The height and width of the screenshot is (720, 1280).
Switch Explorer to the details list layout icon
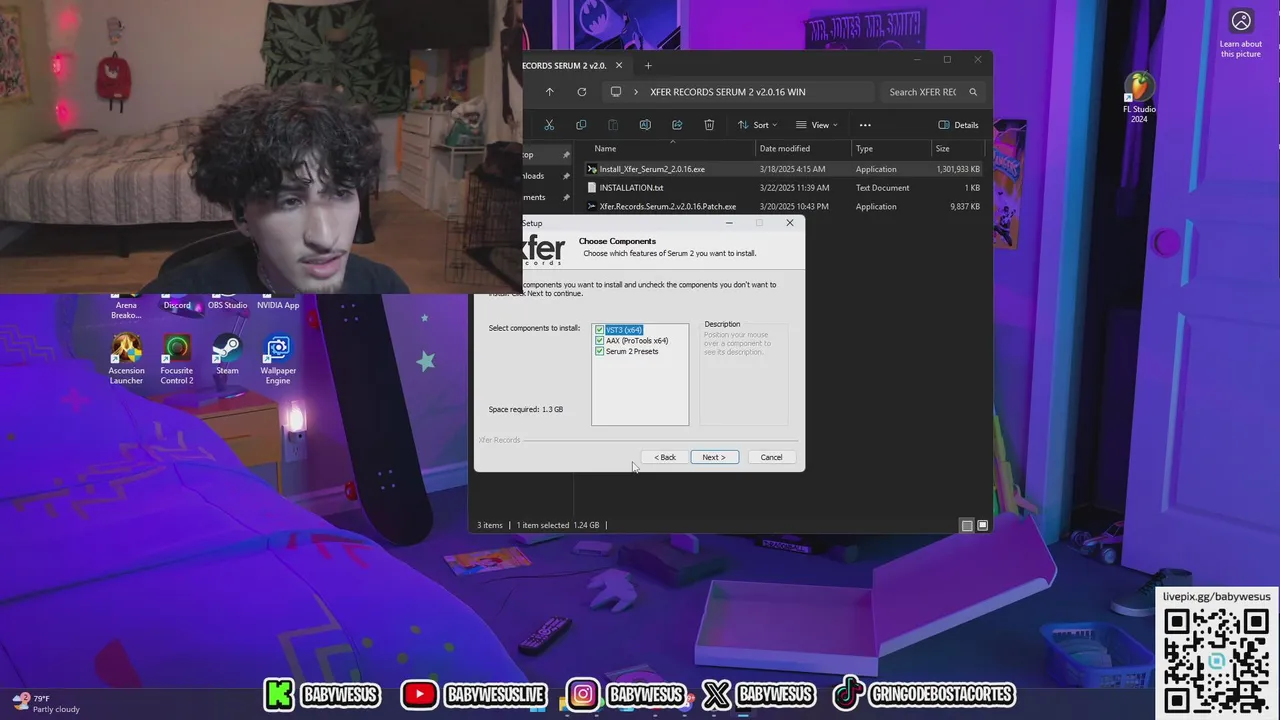point(966,525)
